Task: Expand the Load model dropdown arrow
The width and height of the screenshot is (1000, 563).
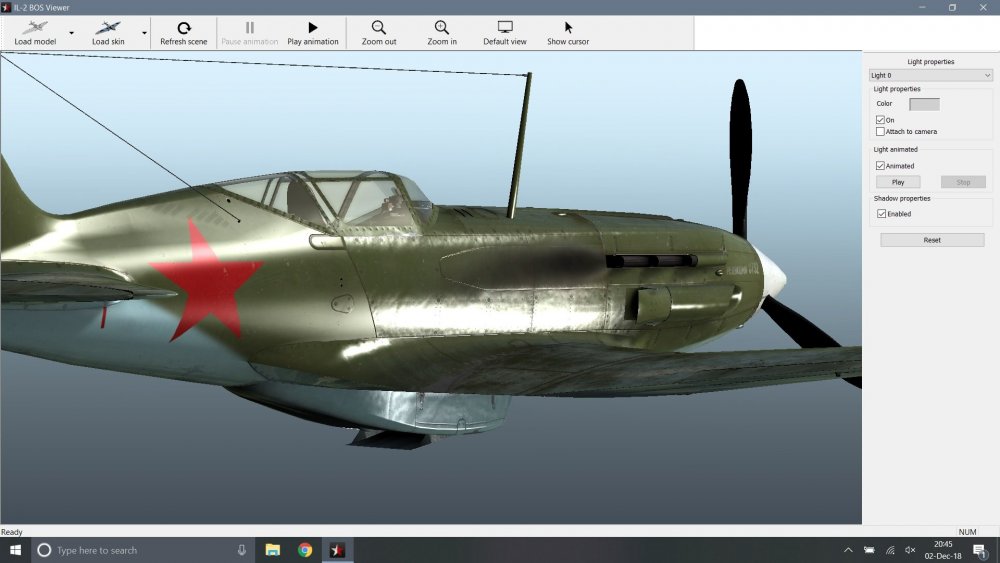Action: pos(71,33)
